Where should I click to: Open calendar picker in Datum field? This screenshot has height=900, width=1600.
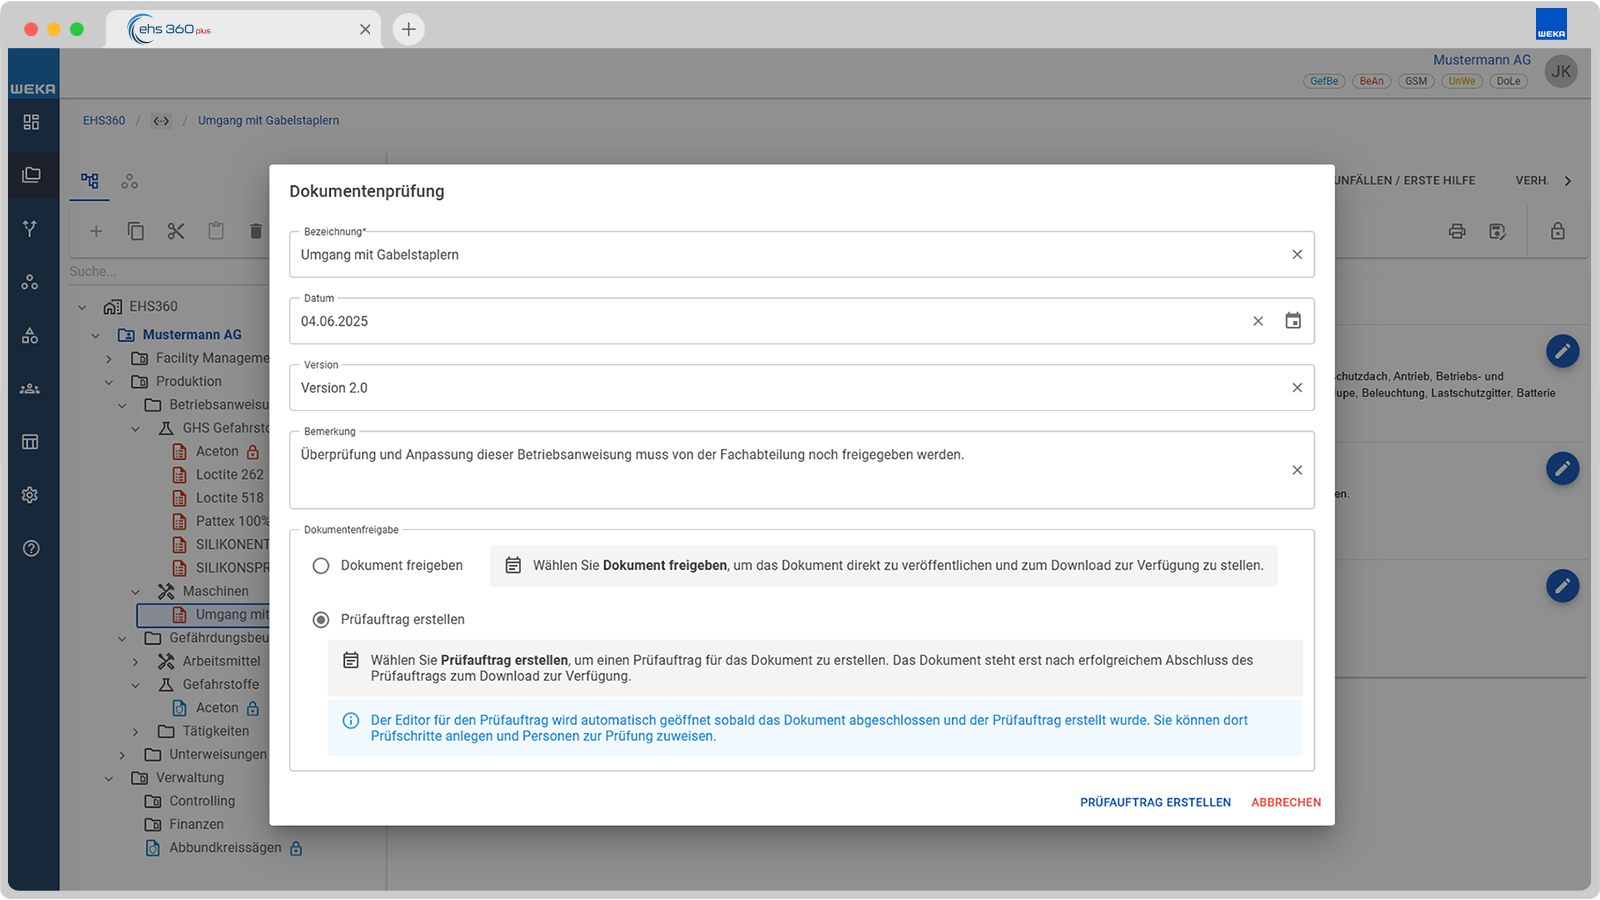(1293, 321)
